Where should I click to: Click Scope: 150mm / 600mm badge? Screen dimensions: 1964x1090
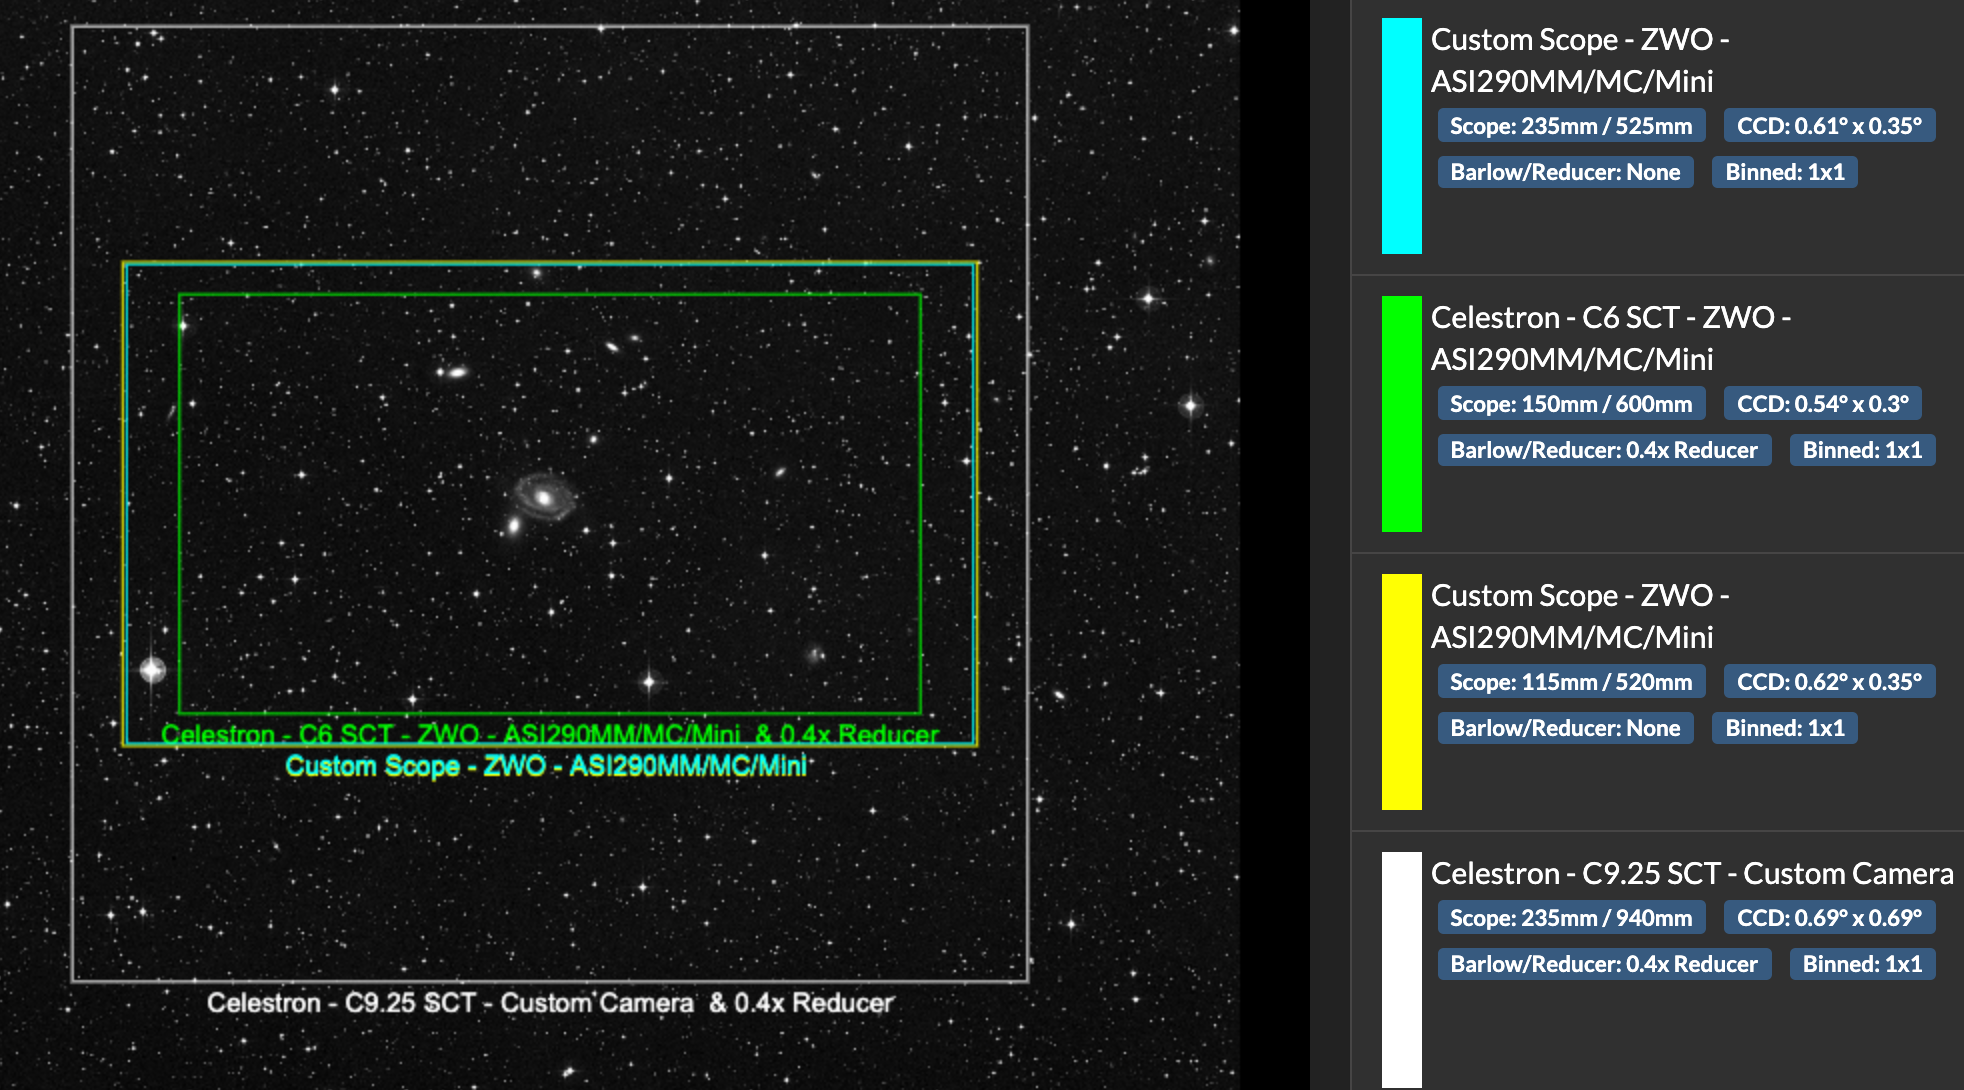(x=1571, y=404)
